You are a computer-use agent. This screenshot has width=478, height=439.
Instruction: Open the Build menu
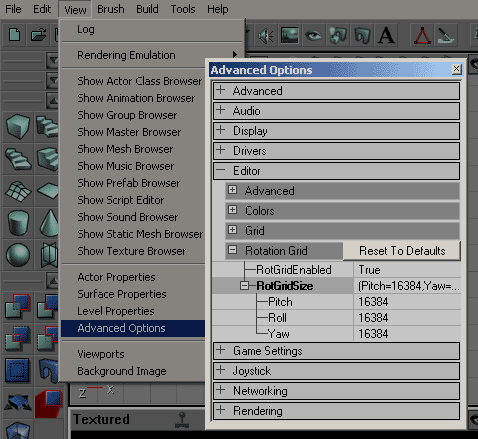tap(147, 9)
